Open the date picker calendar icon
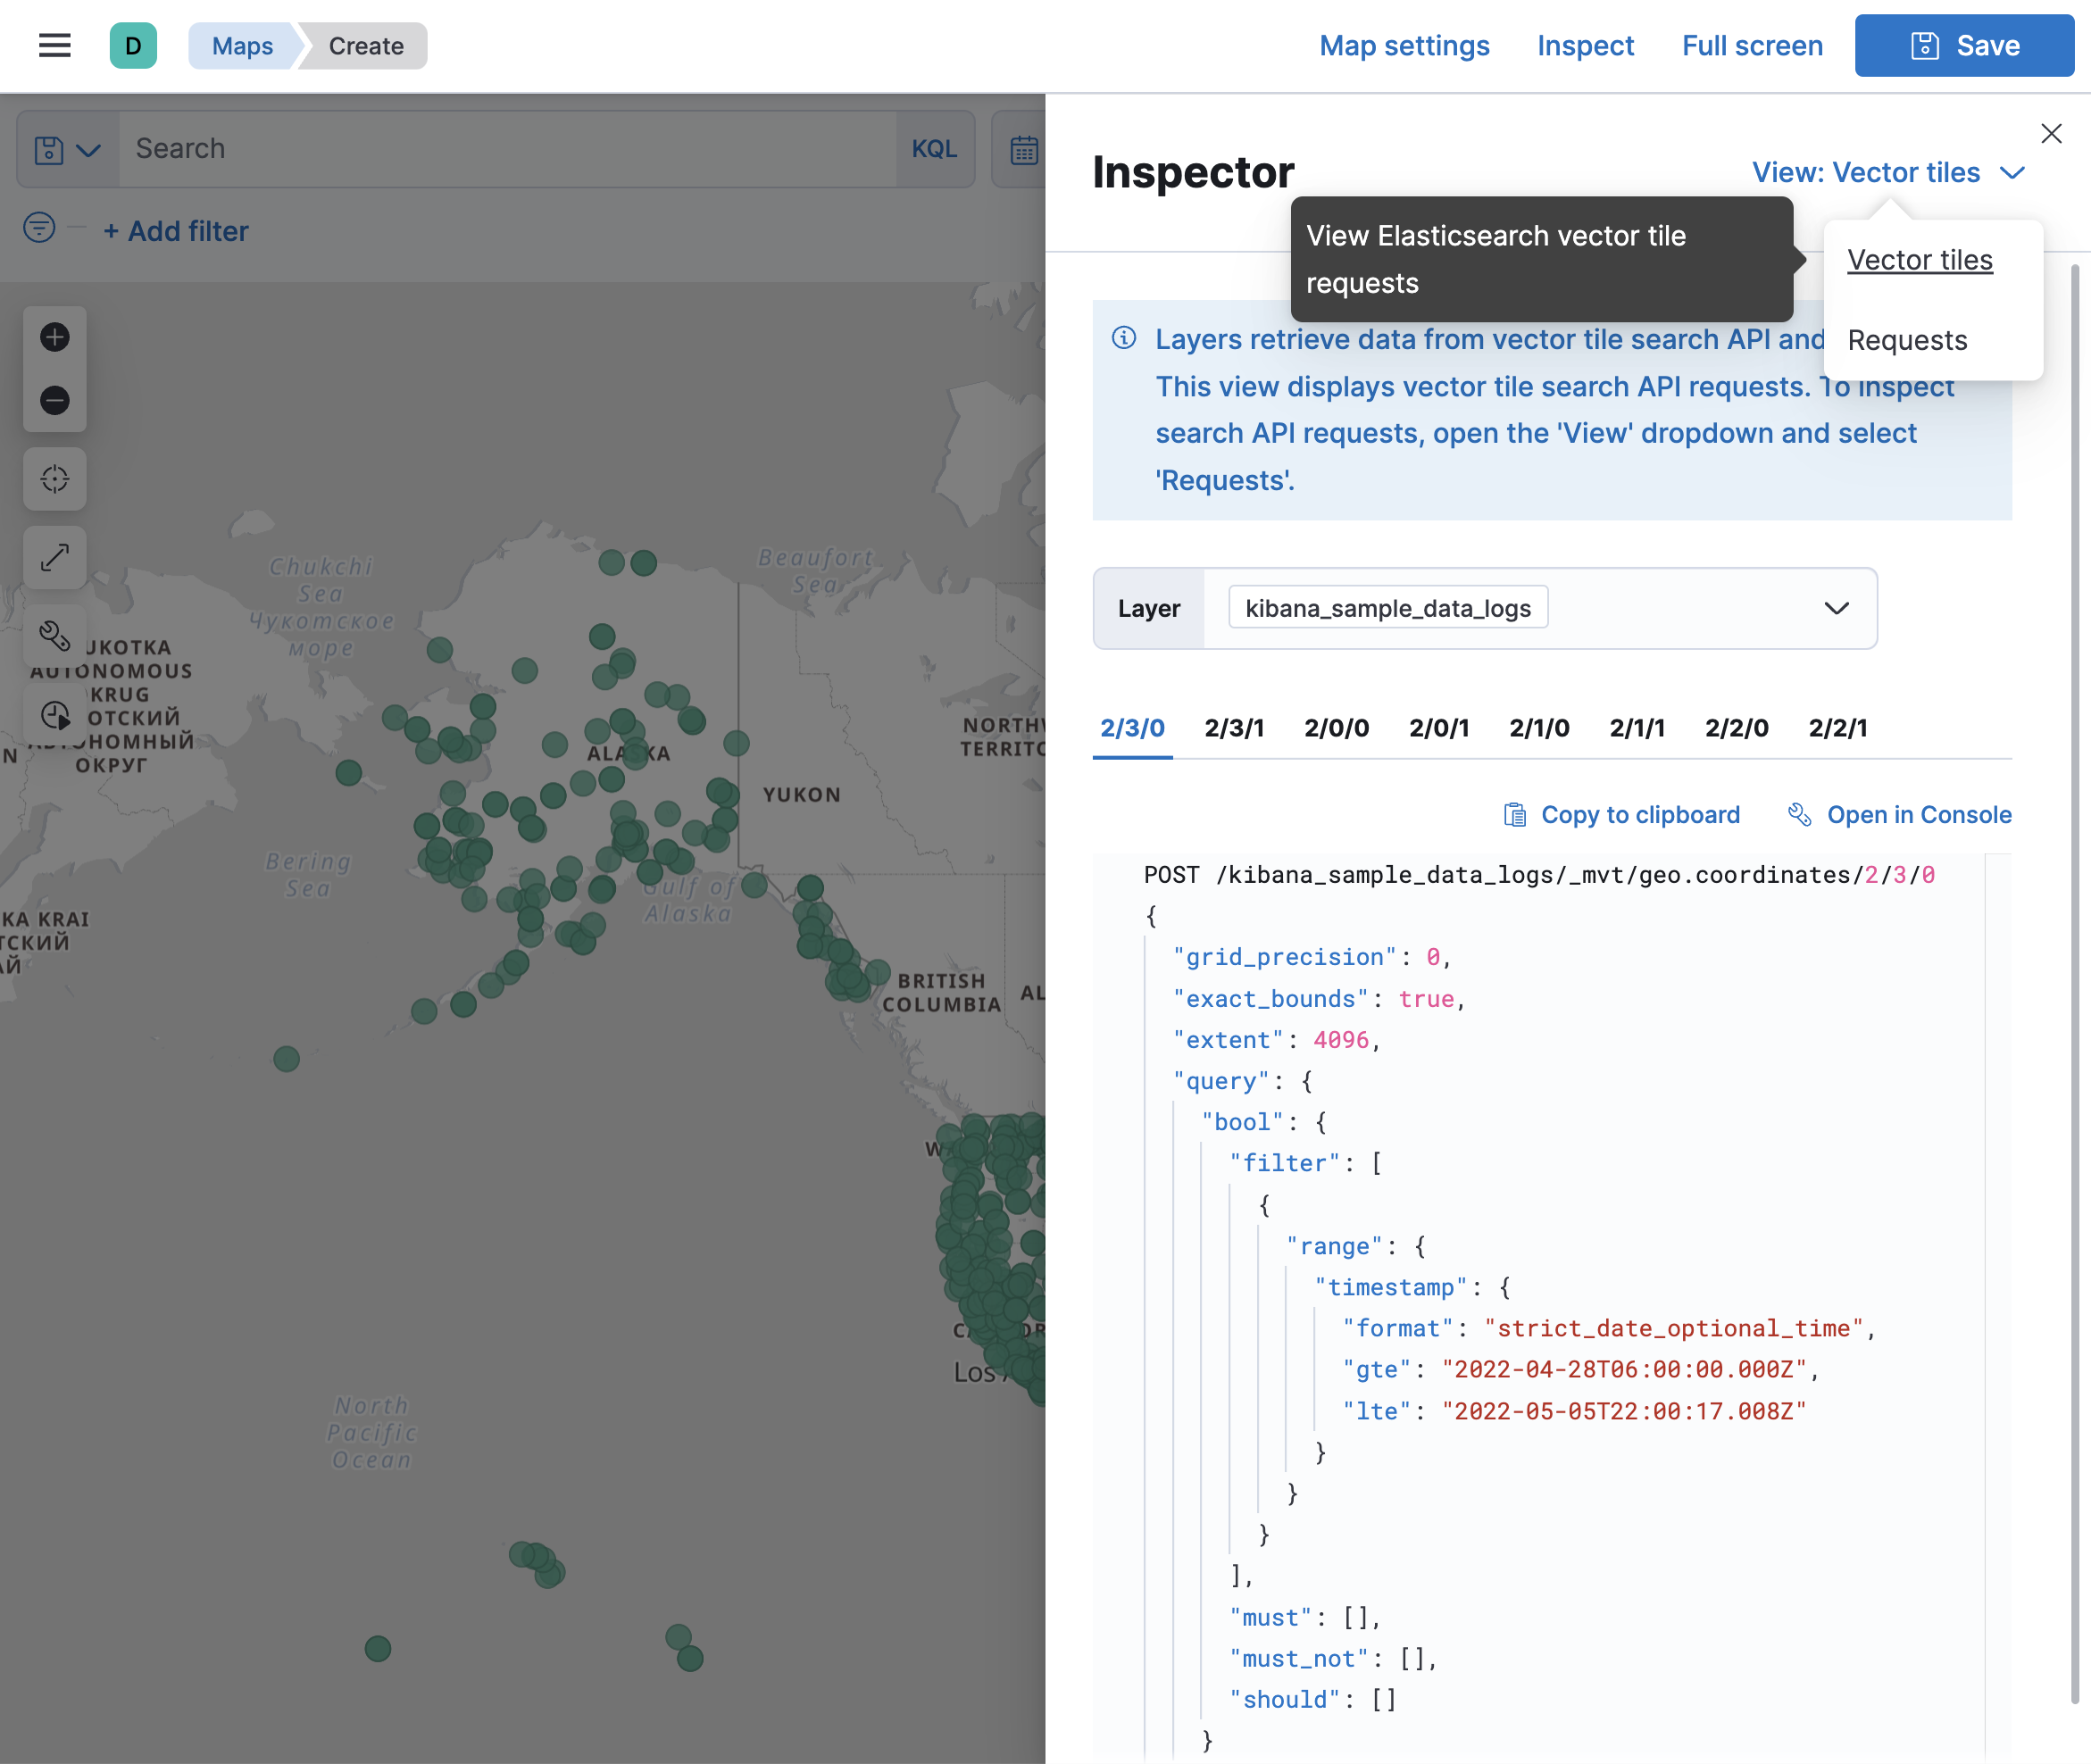2091x1764 pixels. coord(1023,150)
